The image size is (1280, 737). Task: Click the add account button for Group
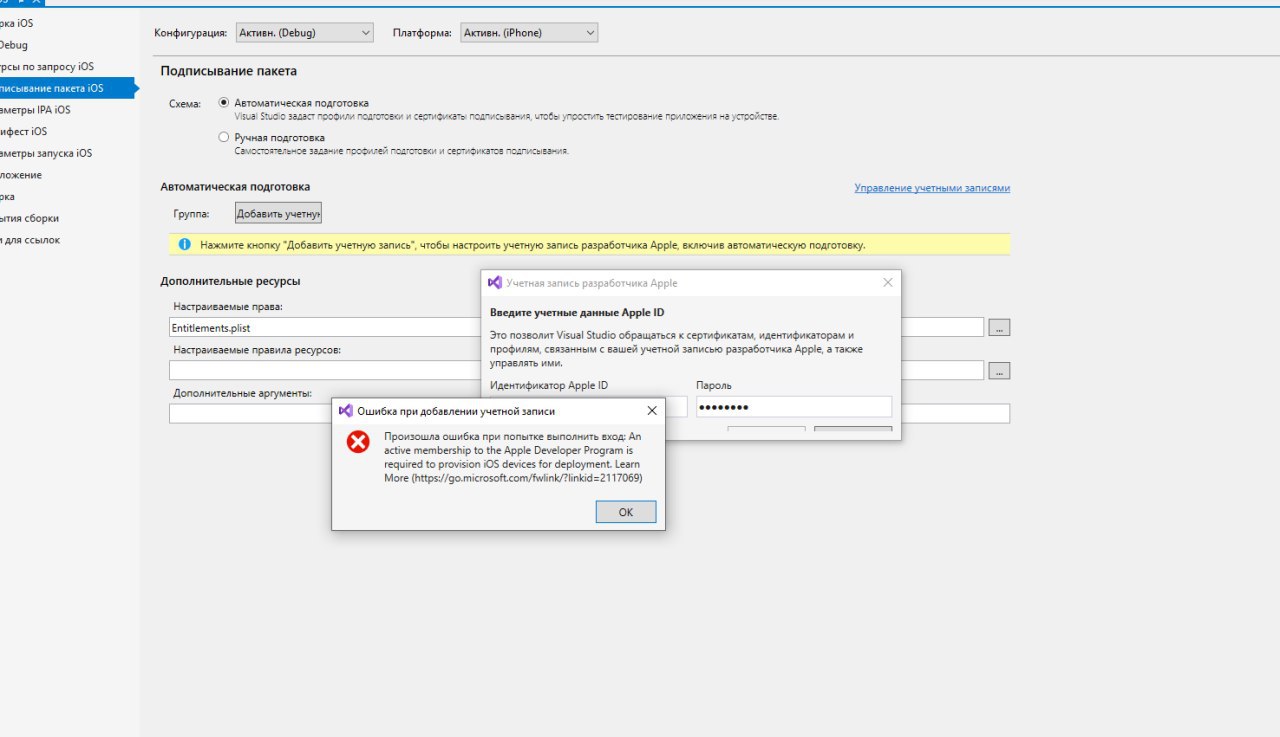click(x=278, y=214)
